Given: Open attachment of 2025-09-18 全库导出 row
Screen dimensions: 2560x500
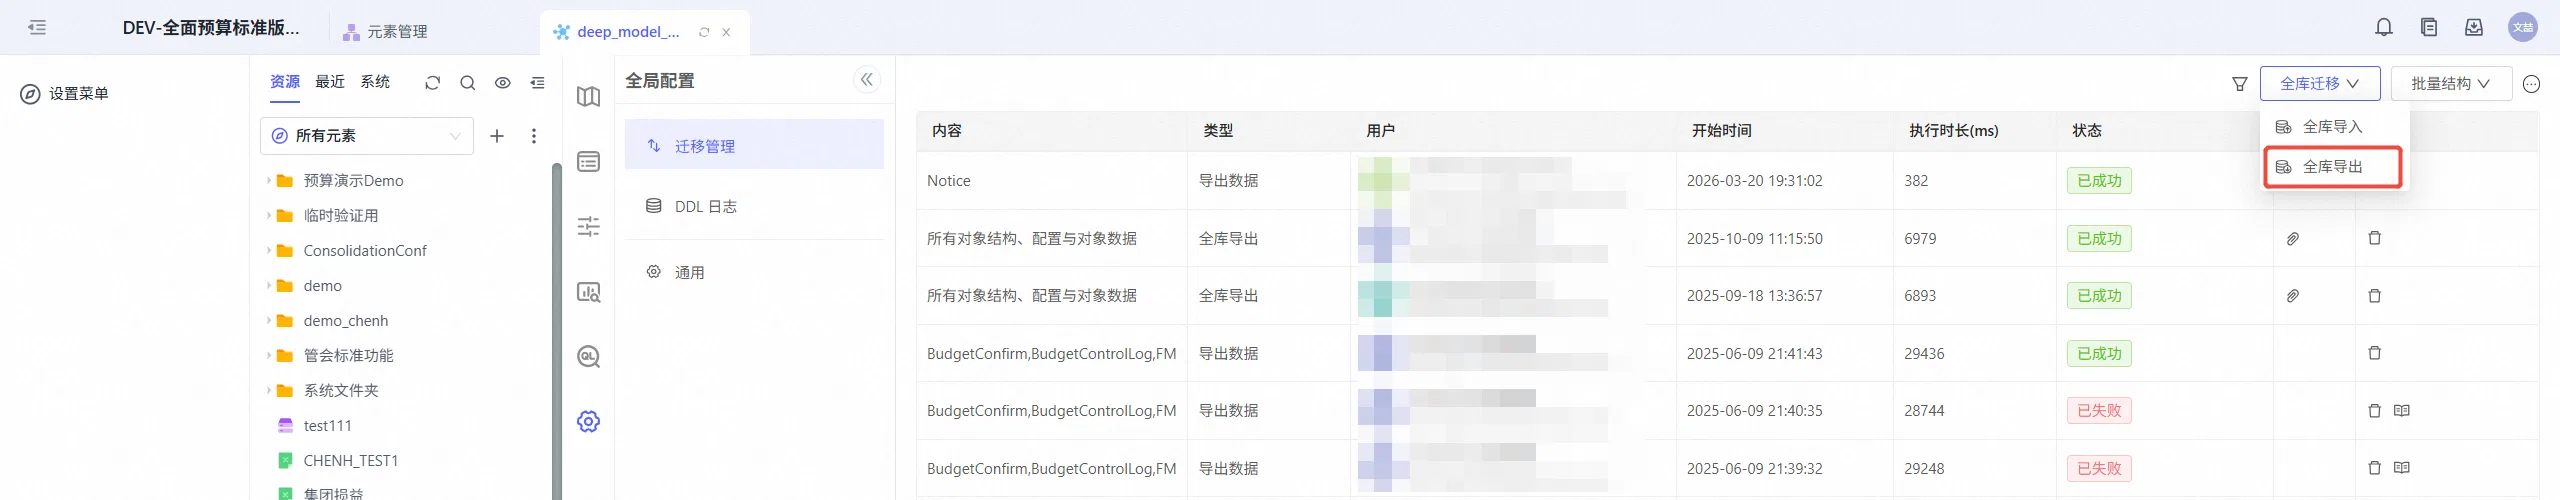Looking at the screenshot, I should point(2293,296).
